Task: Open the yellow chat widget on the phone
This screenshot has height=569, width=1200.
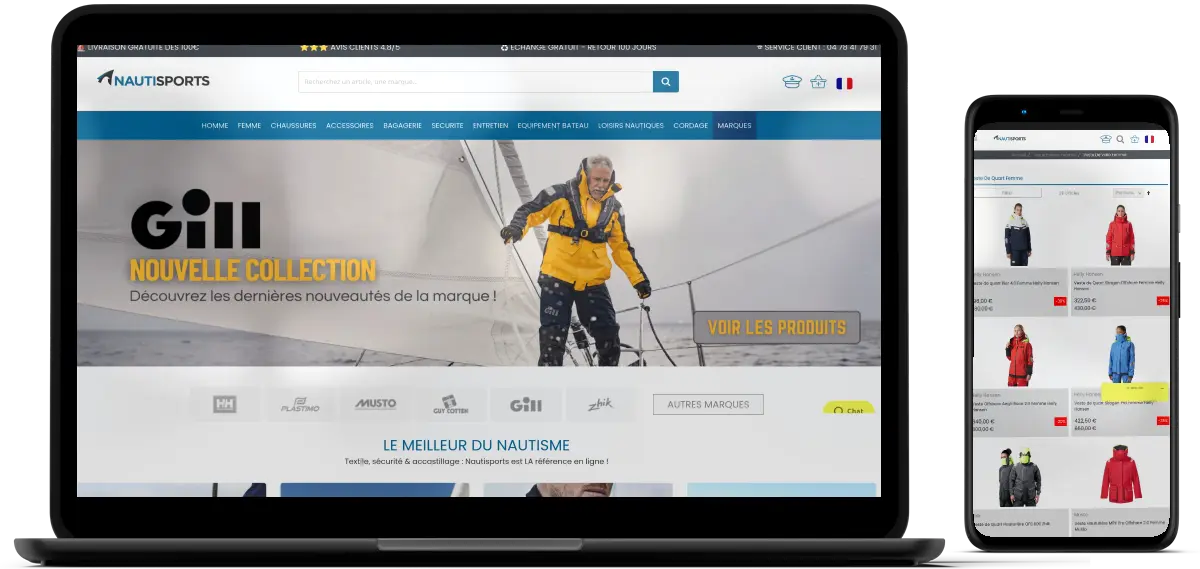Action: pos(1135,390)
